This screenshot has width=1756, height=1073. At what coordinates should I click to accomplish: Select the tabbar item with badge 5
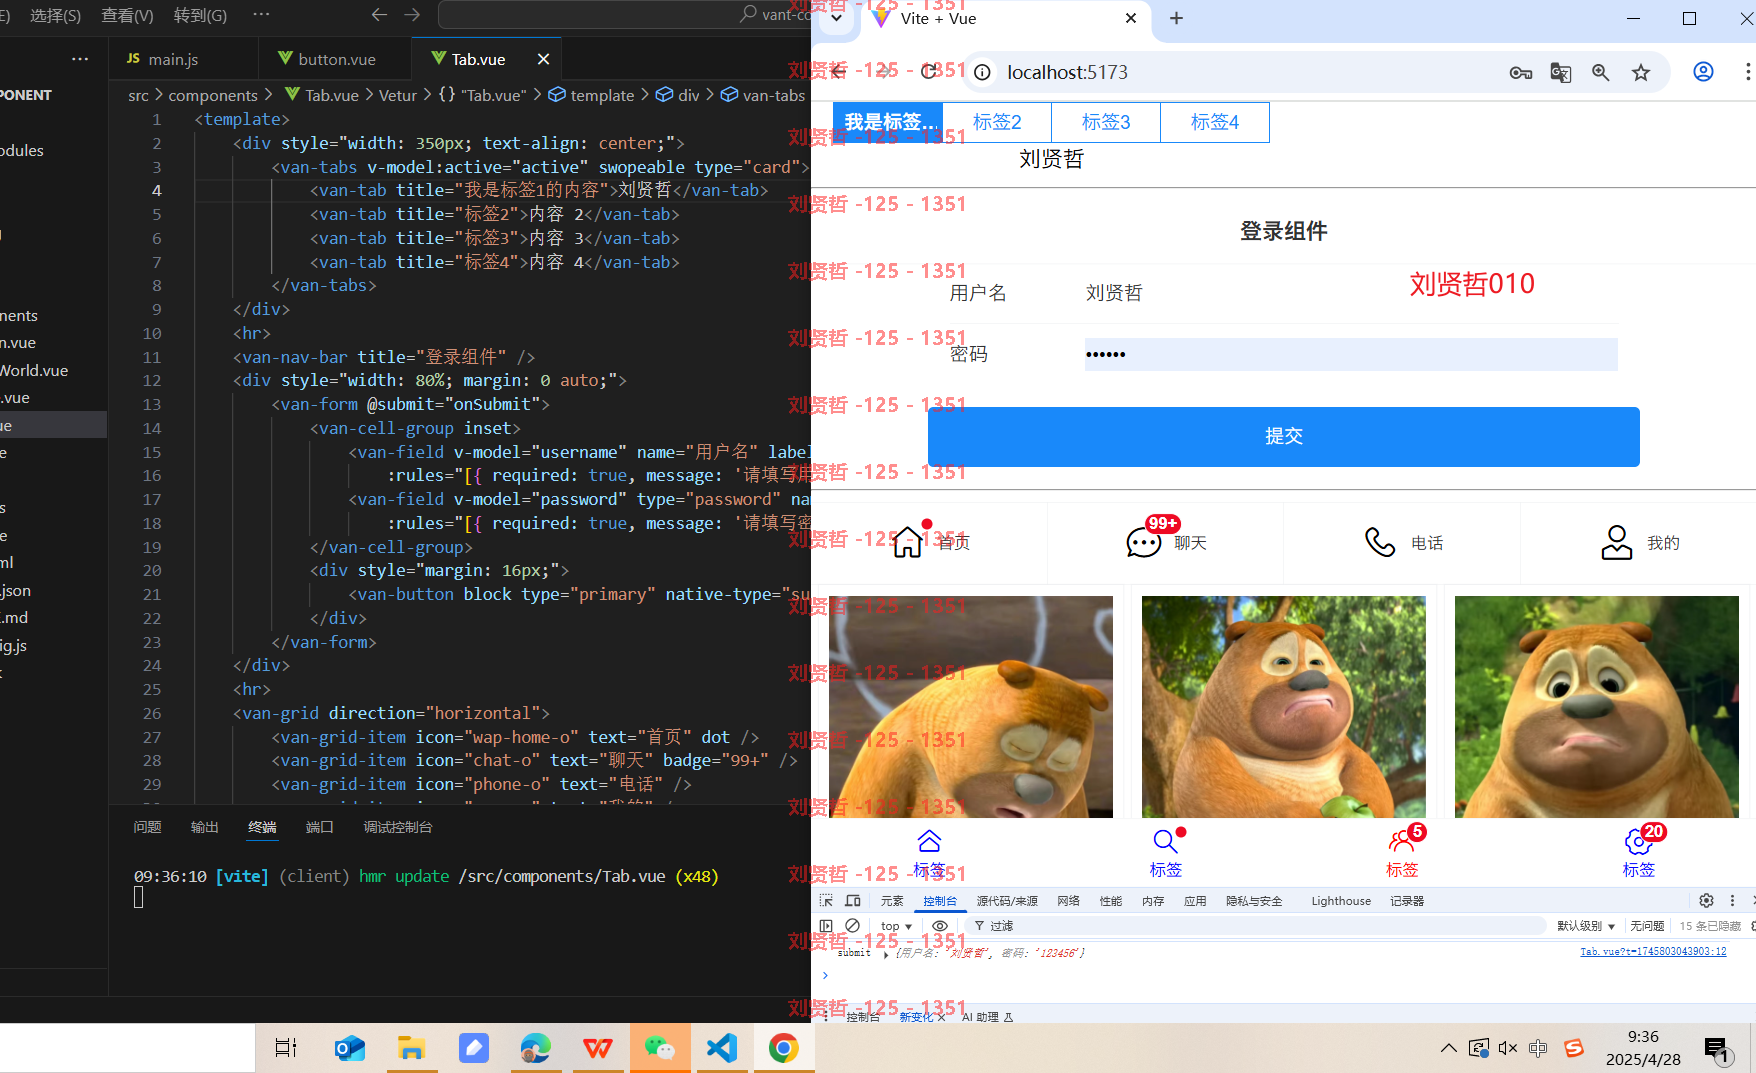pos(1402,853)
